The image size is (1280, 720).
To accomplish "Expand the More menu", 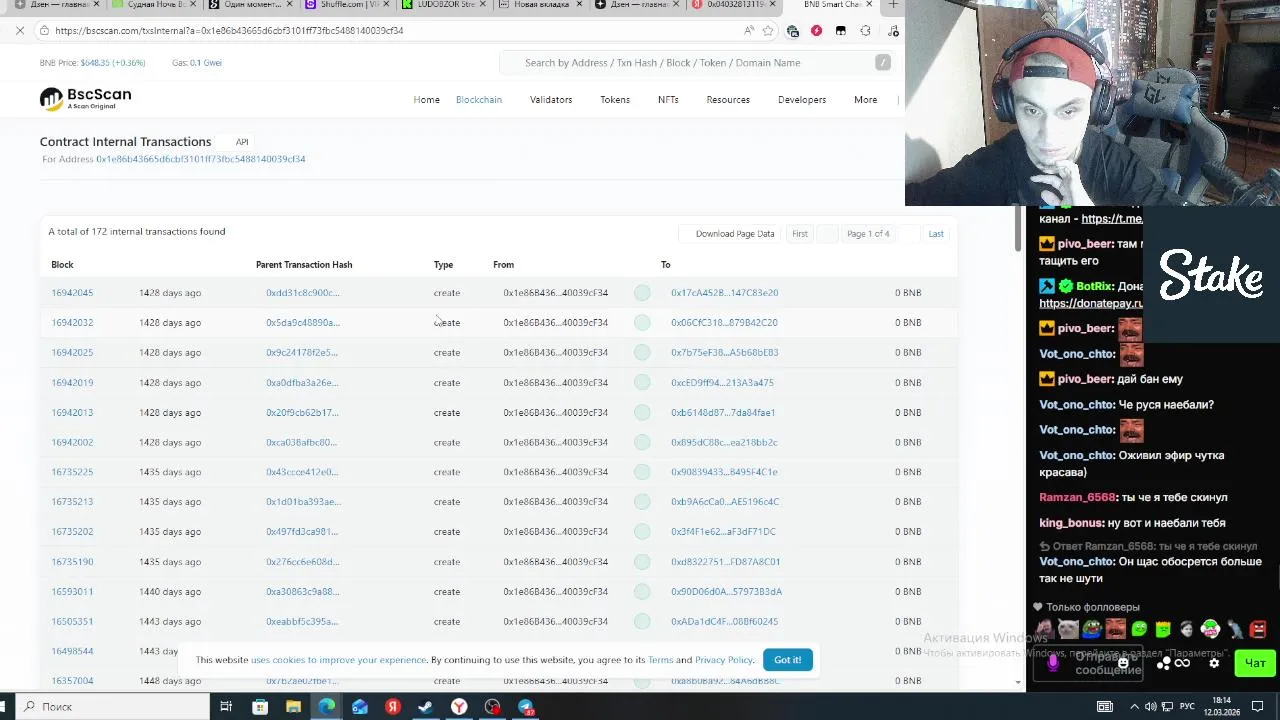I will click(x=866, y=100).
